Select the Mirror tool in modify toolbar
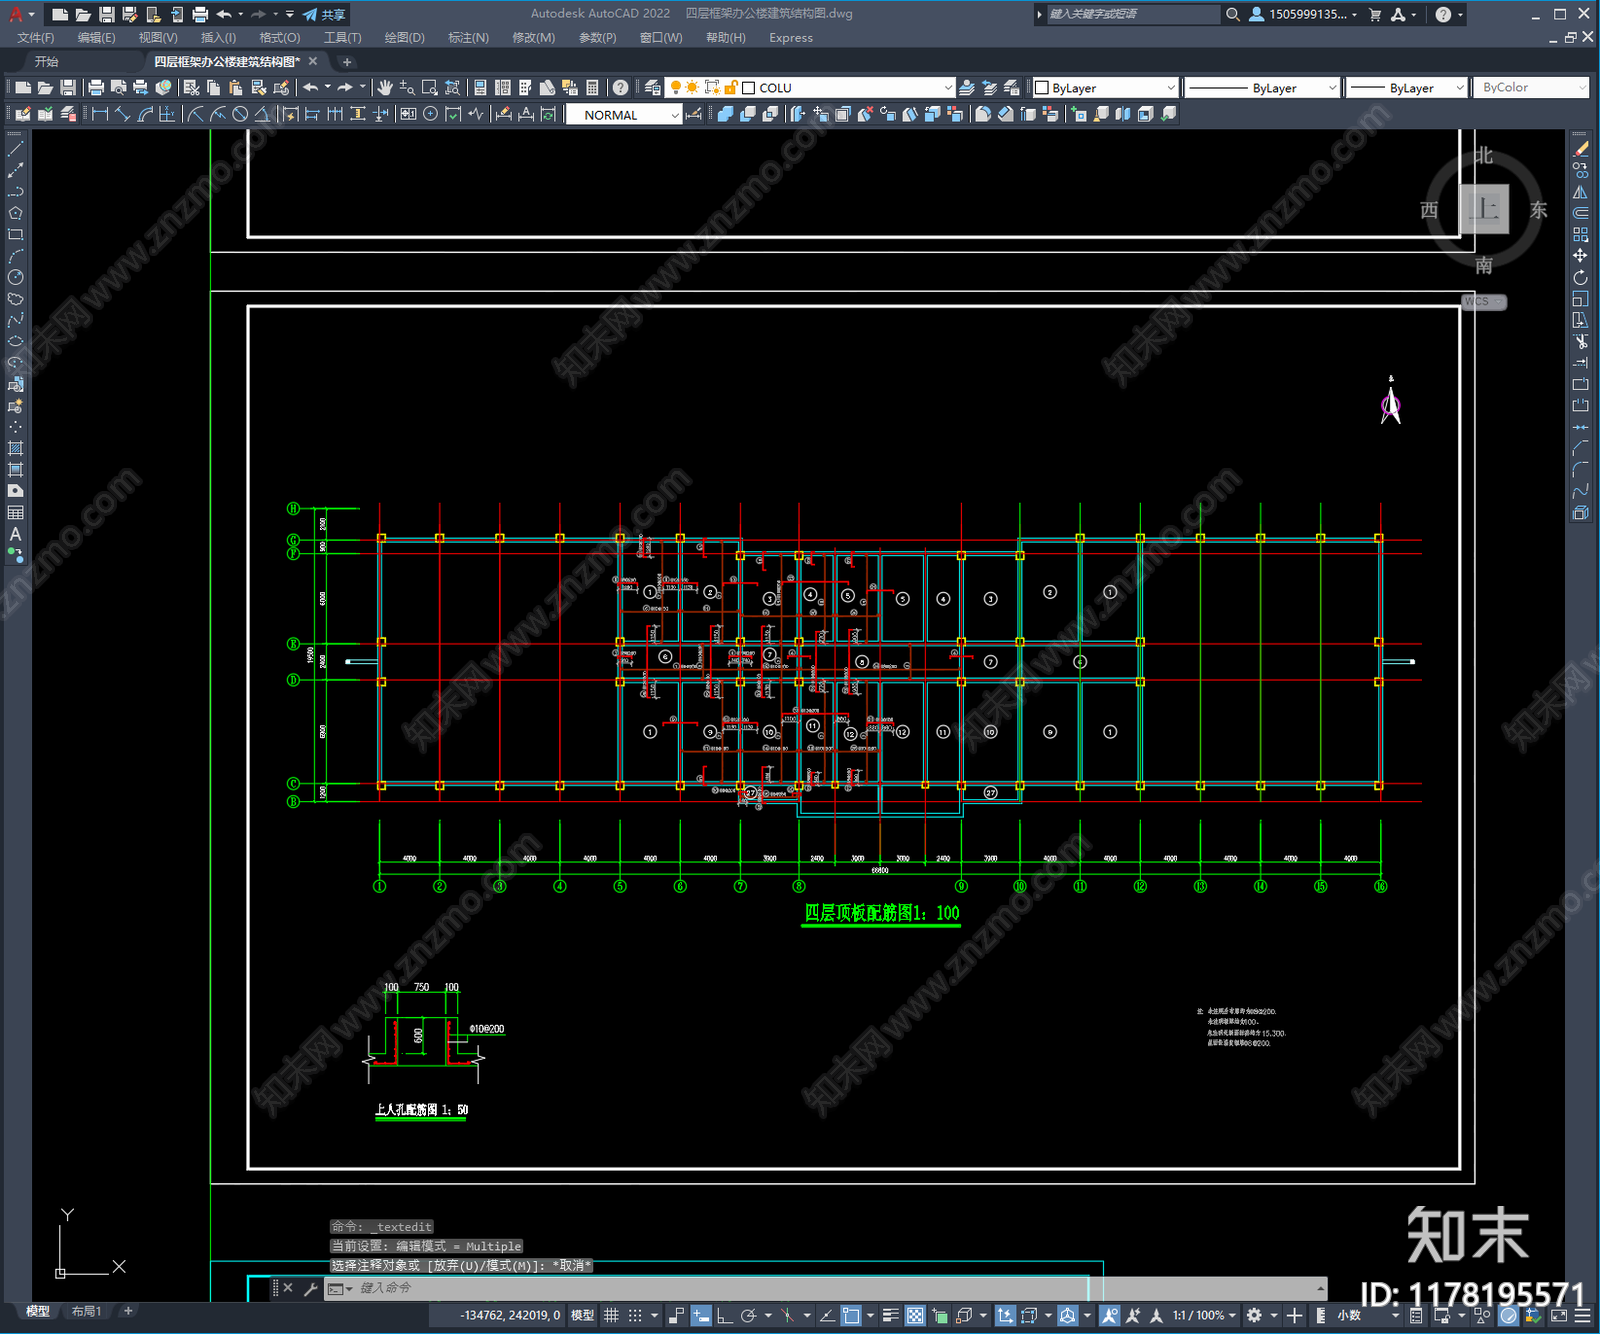This screenshot has width=1600, height=1334. [1580, 192]
